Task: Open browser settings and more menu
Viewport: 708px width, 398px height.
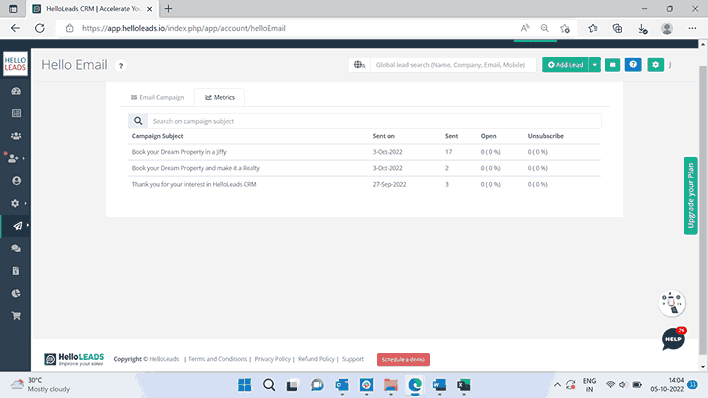Action: pyautogui.click(x=692, y=28)
